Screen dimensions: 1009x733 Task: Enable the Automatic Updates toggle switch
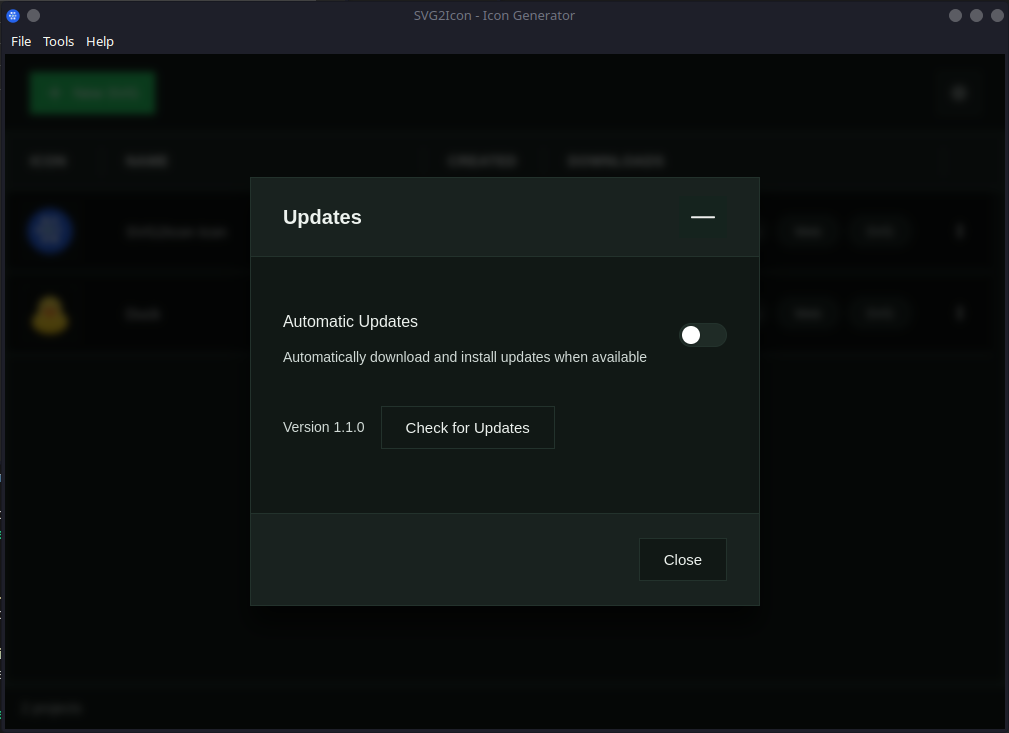pyautogui.click(x=702, y=335)
